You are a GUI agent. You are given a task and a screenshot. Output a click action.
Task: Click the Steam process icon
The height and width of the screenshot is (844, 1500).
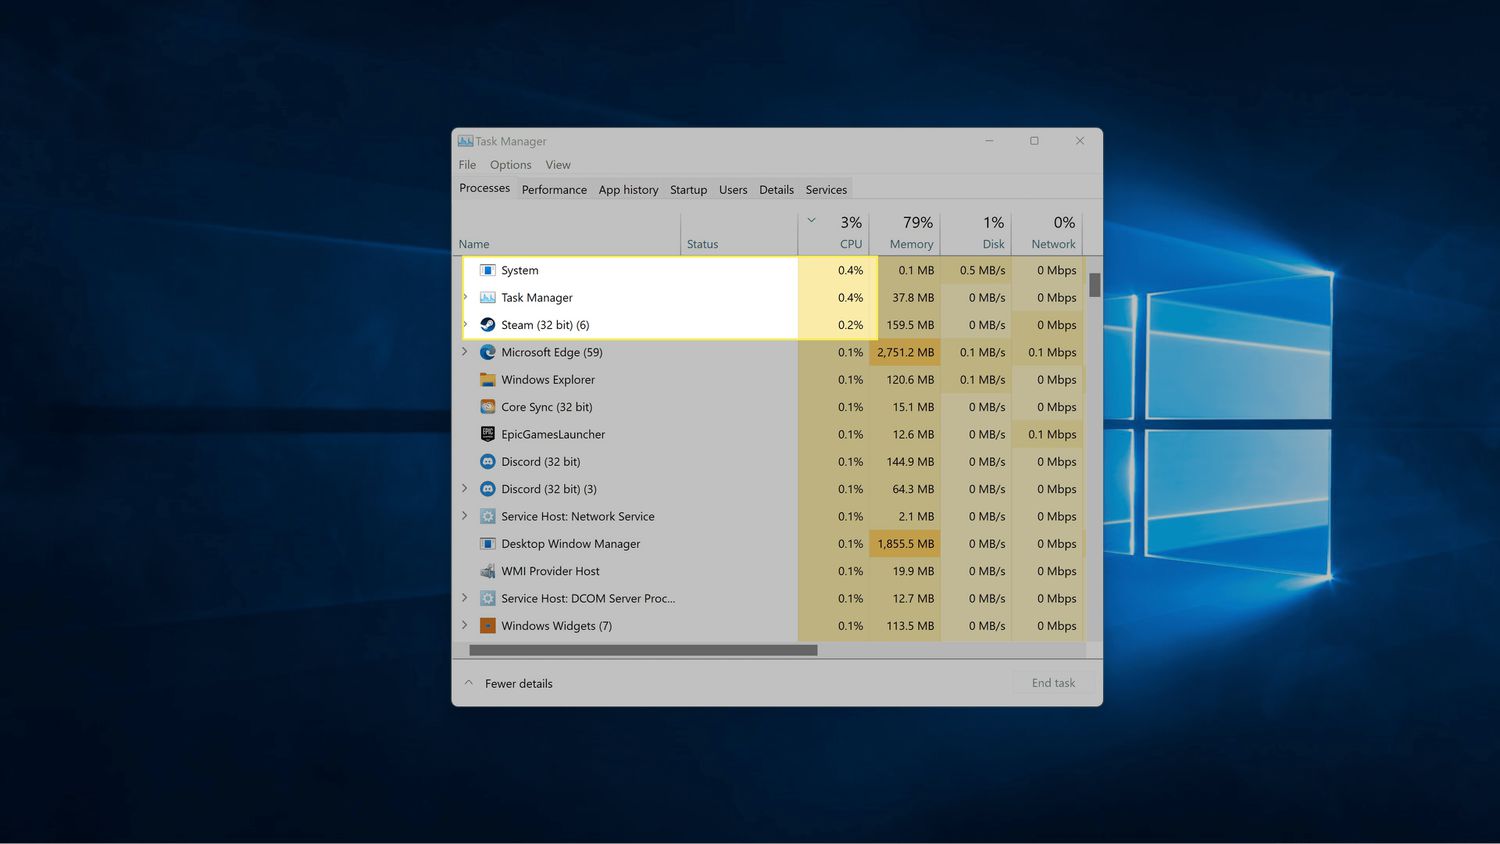(x=487, y=325)
